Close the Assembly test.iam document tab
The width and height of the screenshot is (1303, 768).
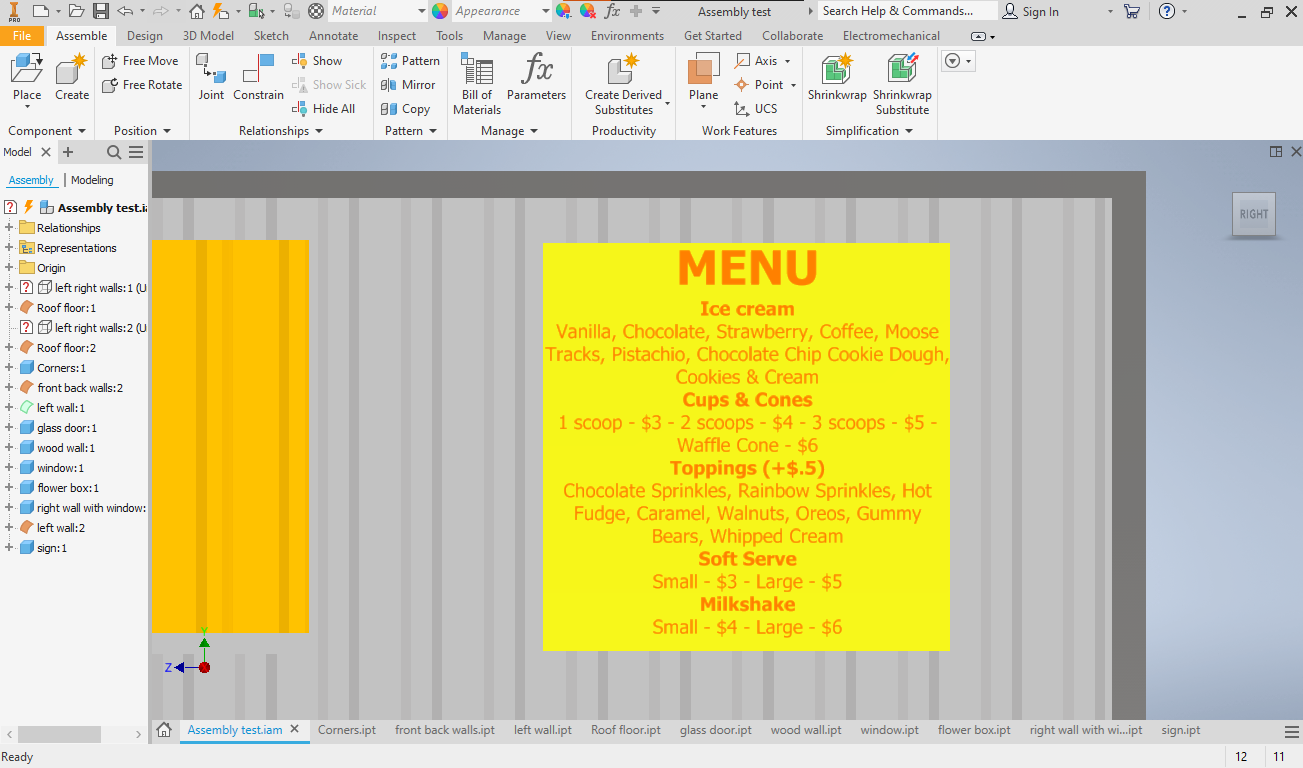295,730
